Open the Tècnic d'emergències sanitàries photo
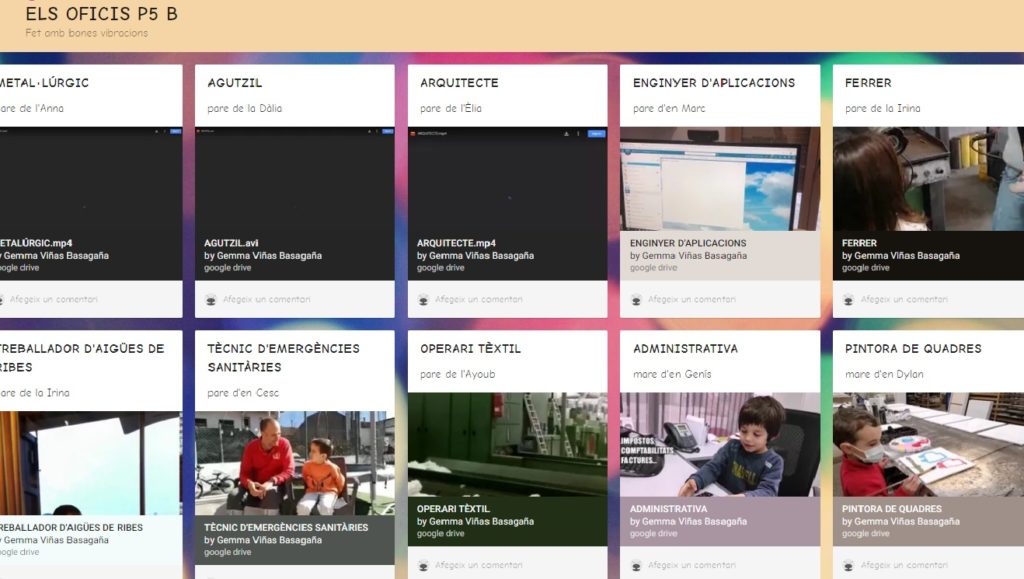This screenshot has height=579, width=1024. tap(295, 463)
